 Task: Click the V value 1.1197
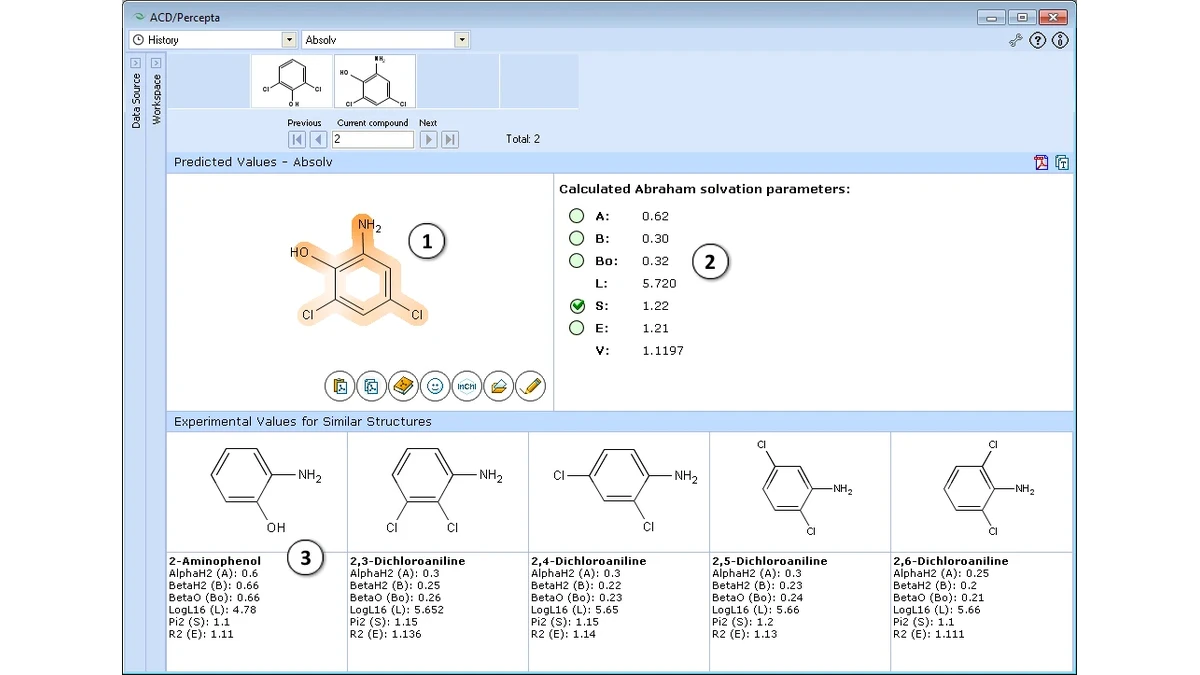point(663,351)
